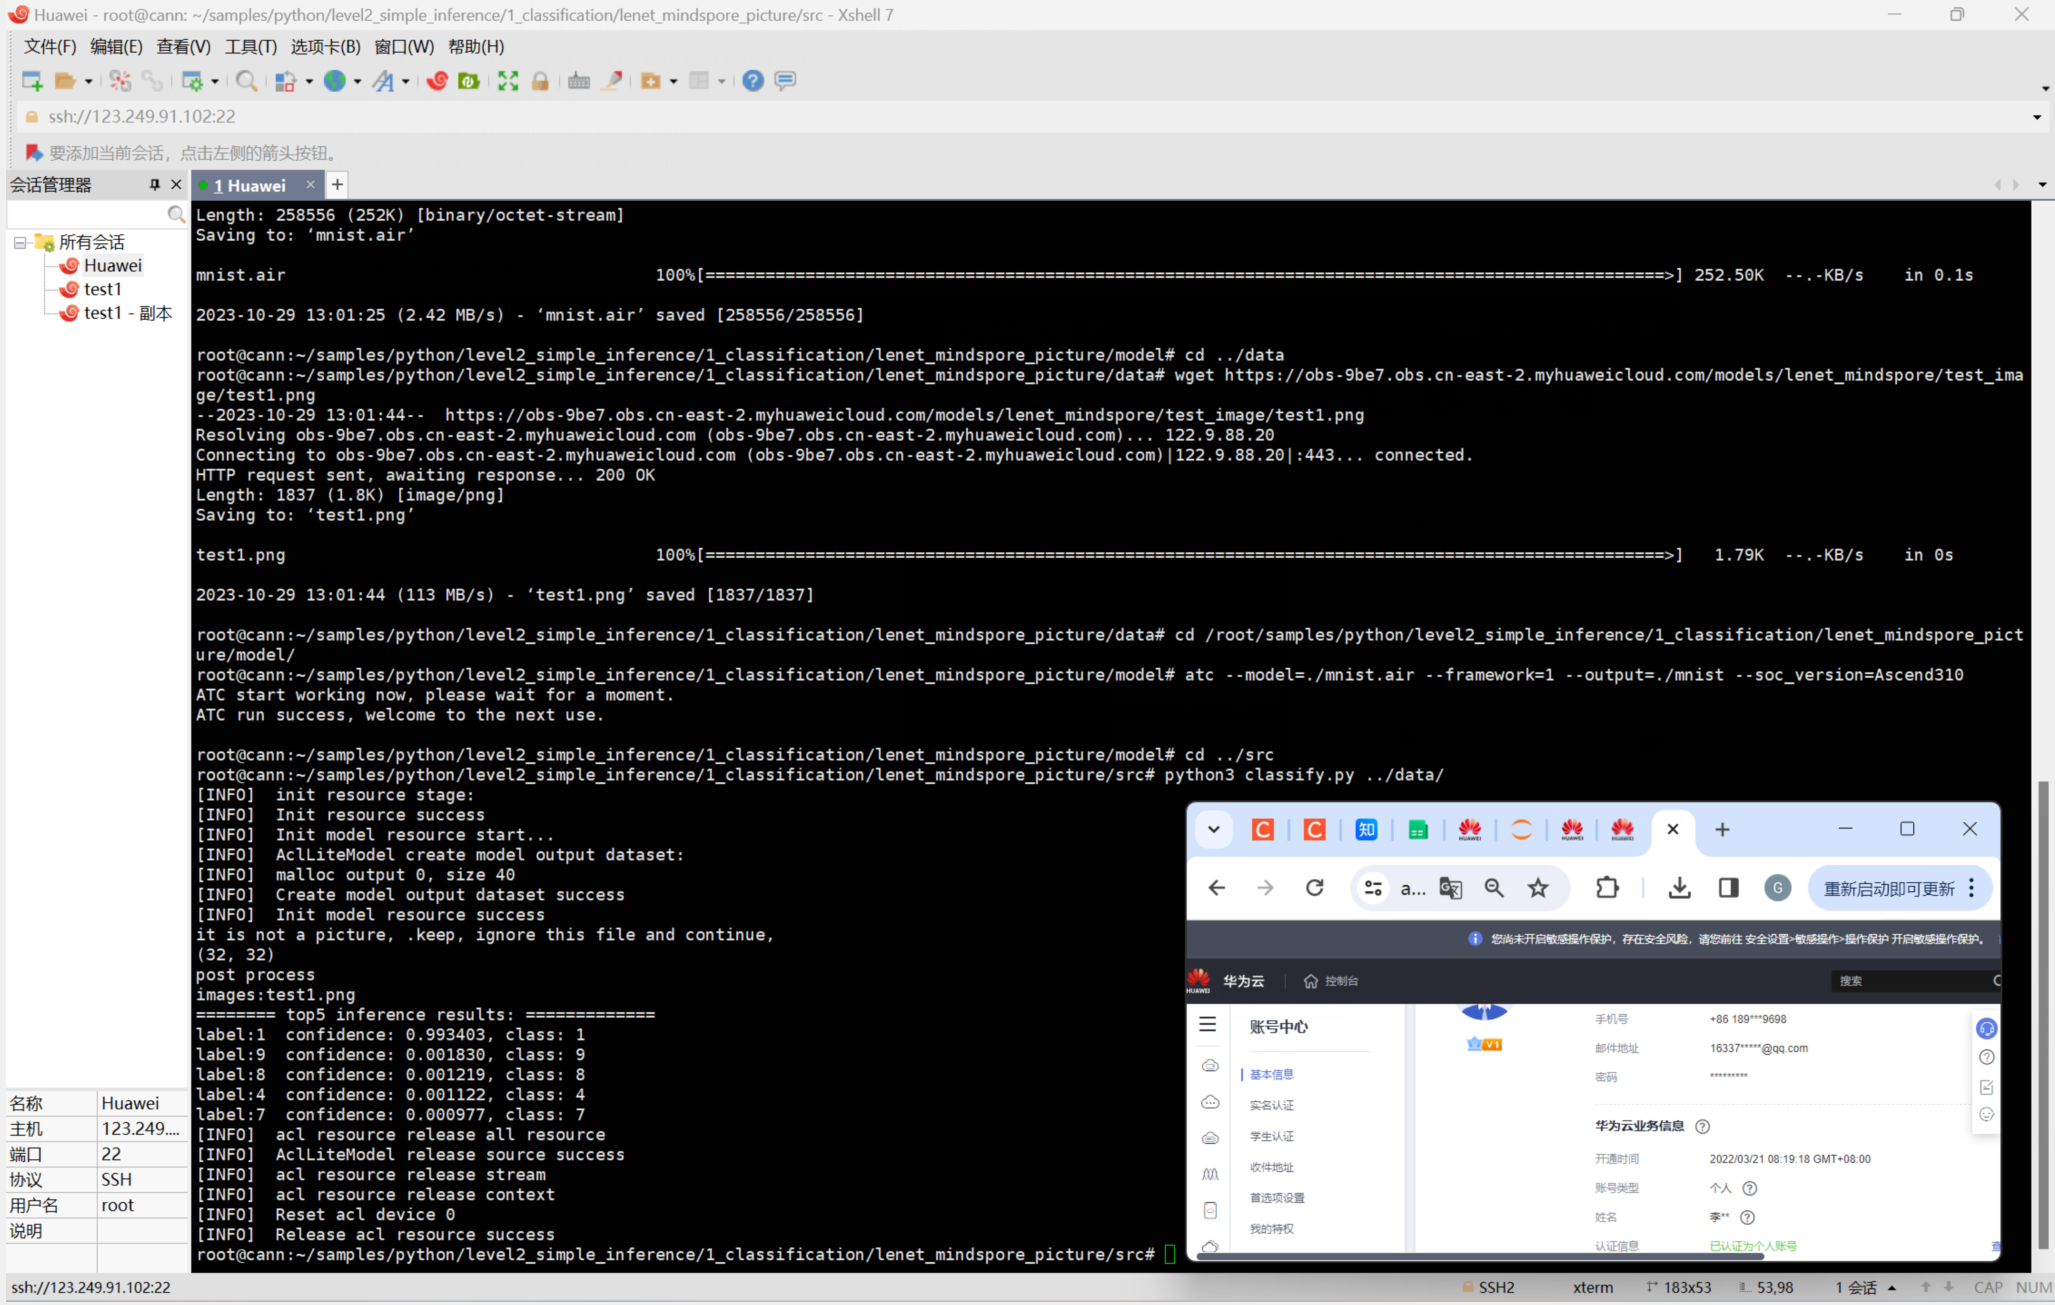Click the fullscreen green arrows icon
This screenshot has height=1305, width=2055.
[x=508, y=81]
